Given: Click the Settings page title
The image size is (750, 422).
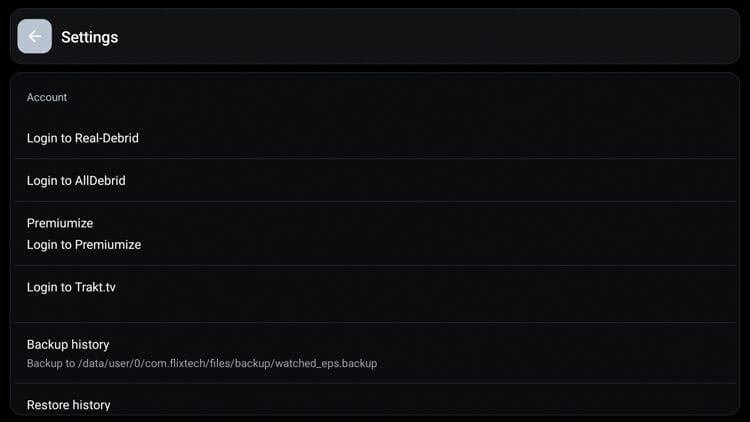Looking at the screenshot, I should click(x=89, y=37).
